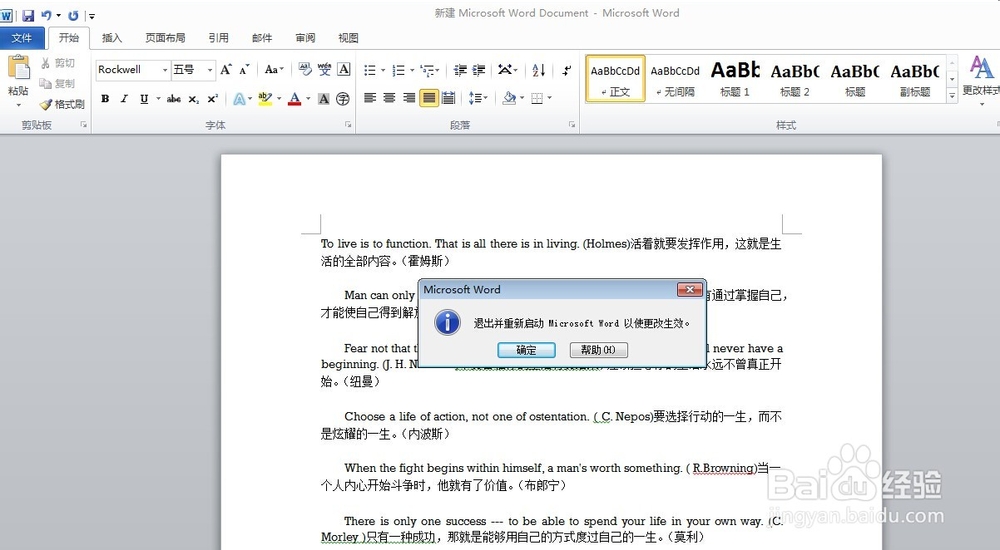Open the font dialog launcher in 字体 group

pyautogui.click(x=348, y=125)
